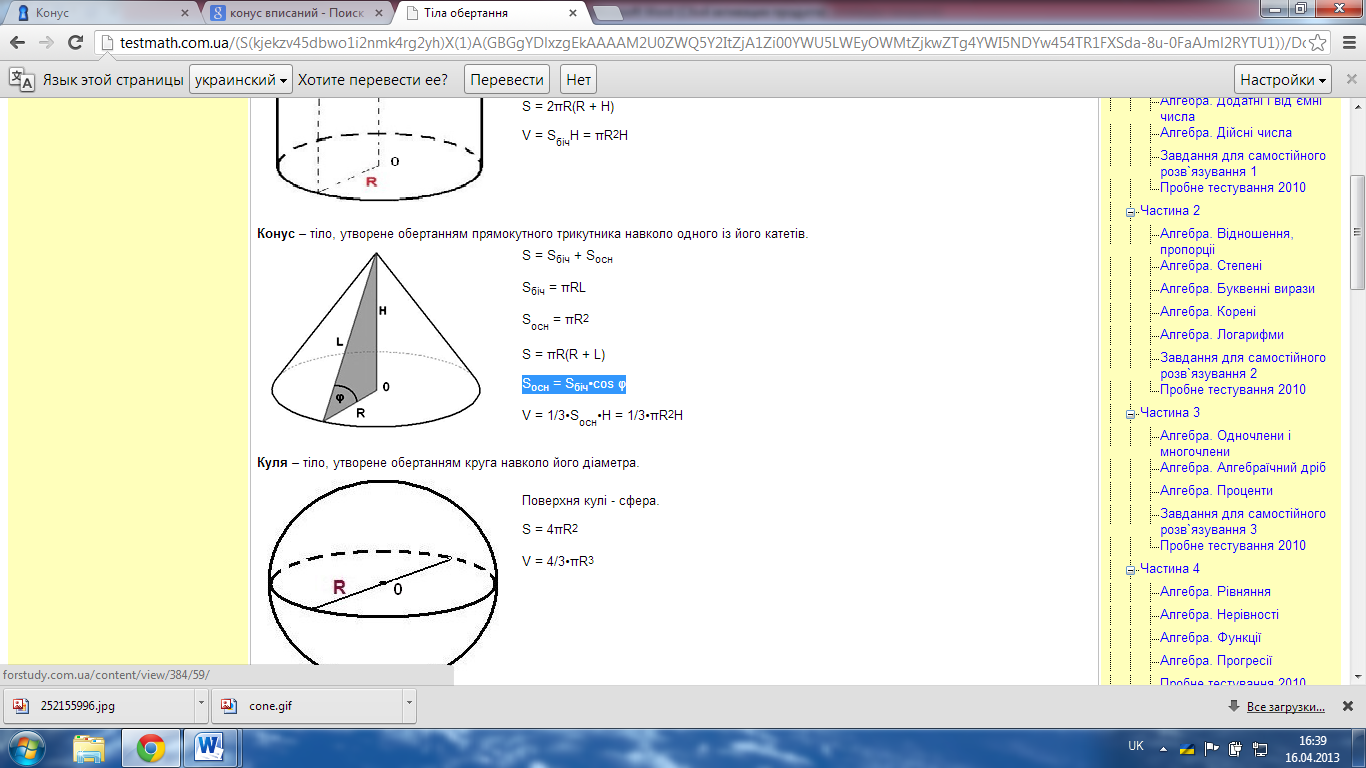Open "Алгебра. Буквенні вирази" link
The image size is (1366, 768).
coord(1237,288)
